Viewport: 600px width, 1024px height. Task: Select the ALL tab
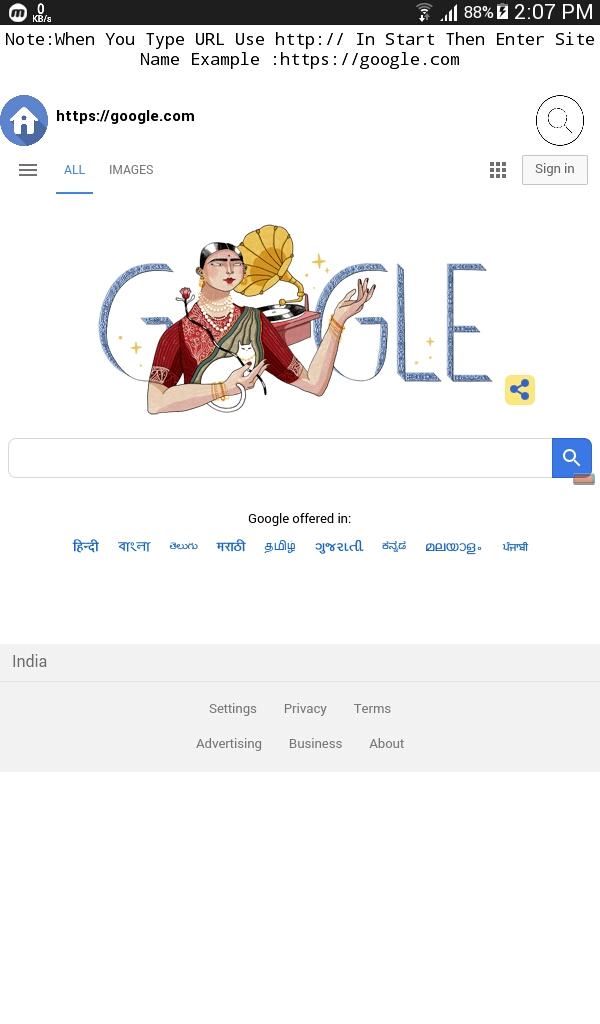coord(74,170)
